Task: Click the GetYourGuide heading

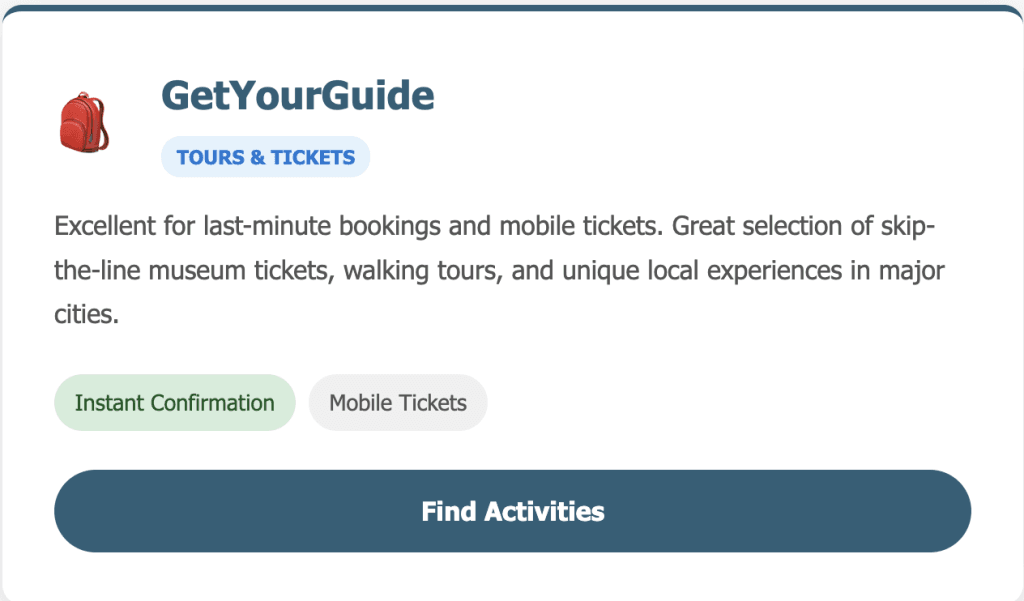Action: tap(297, 96)
